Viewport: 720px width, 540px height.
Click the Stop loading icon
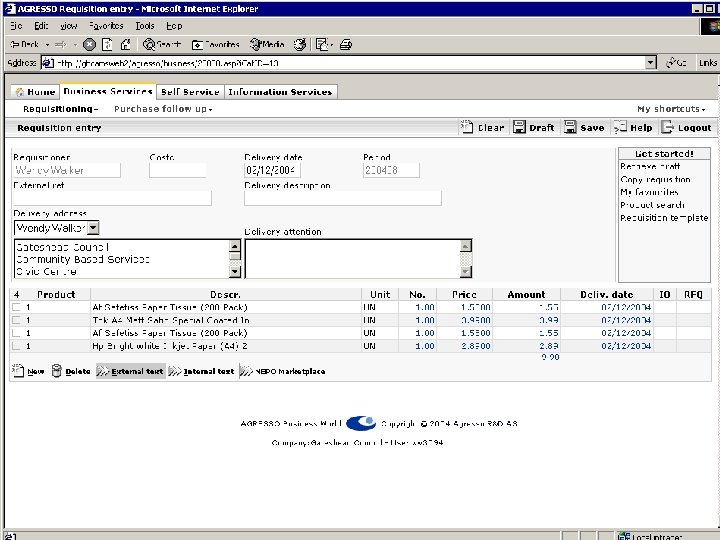coord(90,45)
